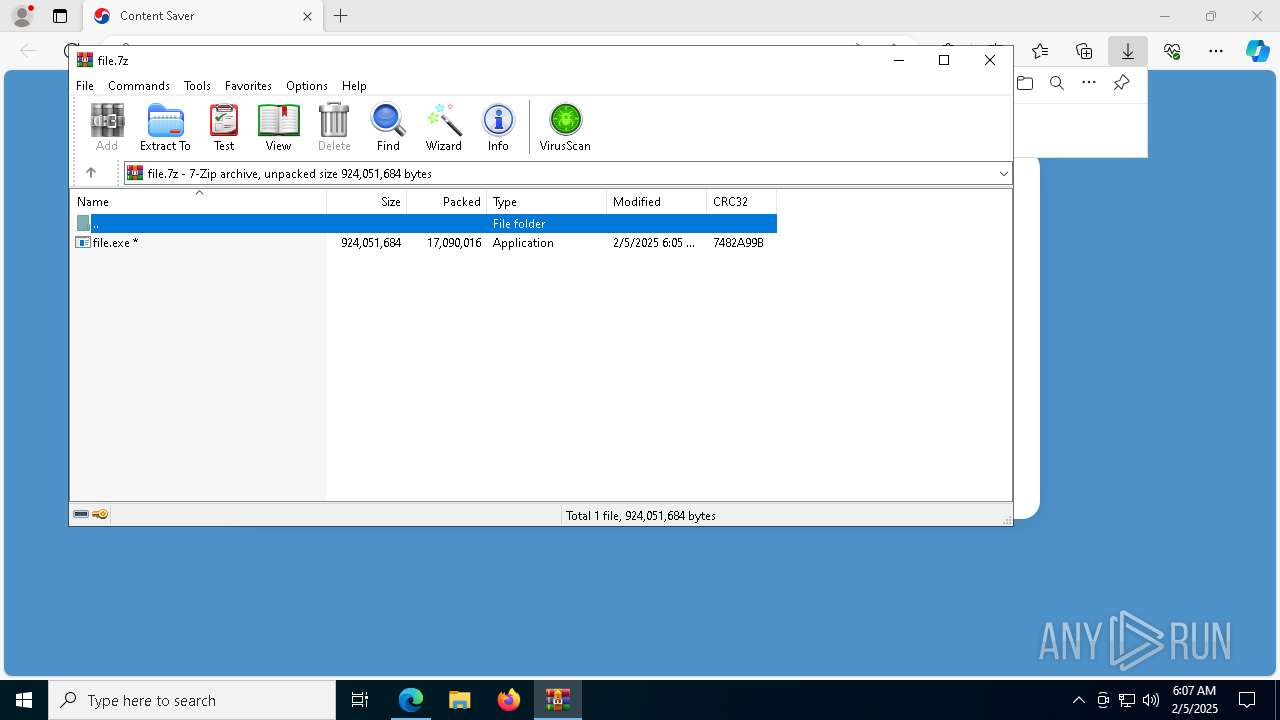Screen dimensions: 1280x720
Task: Open the Options menu
Action: [307, 86]
